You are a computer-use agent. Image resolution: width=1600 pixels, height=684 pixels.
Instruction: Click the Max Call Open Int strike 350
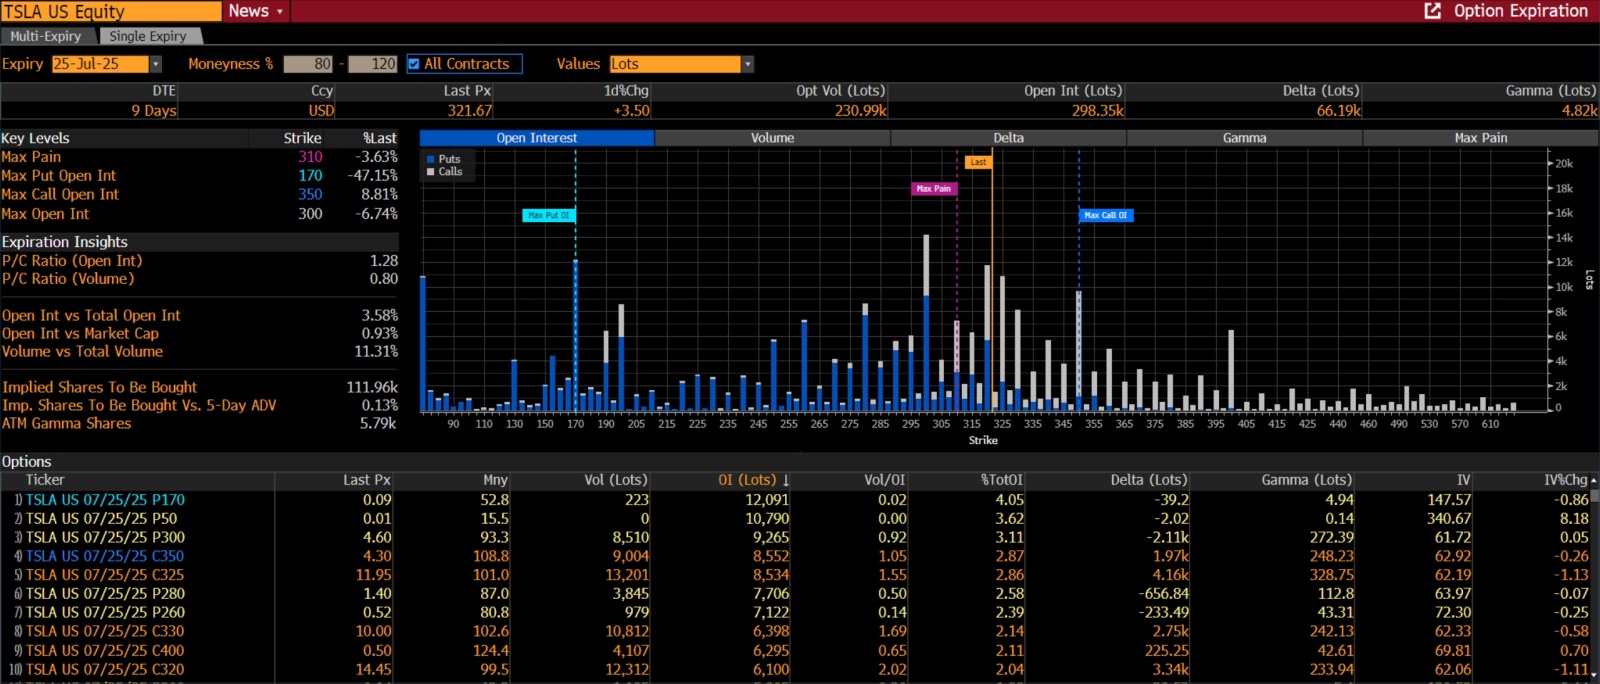310,195
